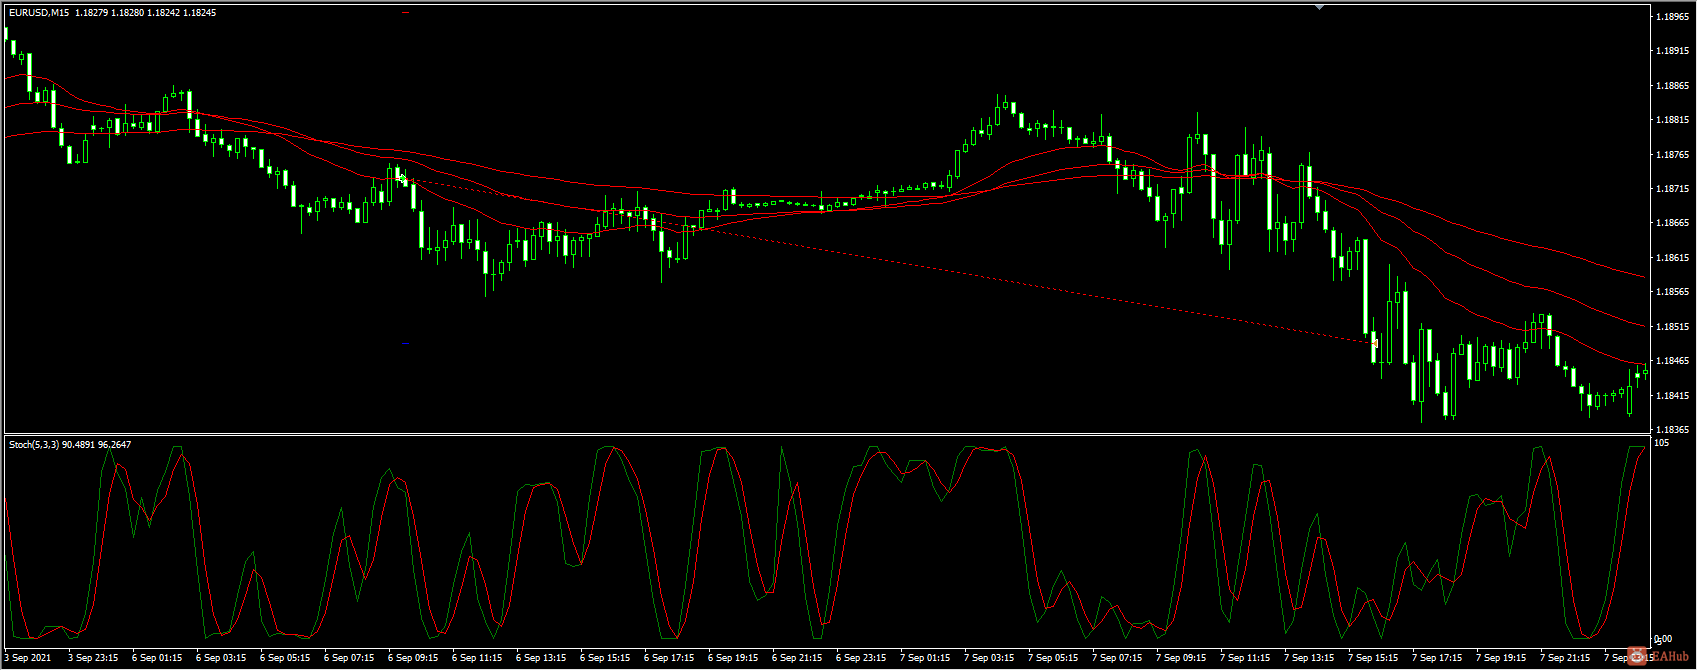
Task: Click the 1.18615 price axis label
Action: pos(1673,258)
